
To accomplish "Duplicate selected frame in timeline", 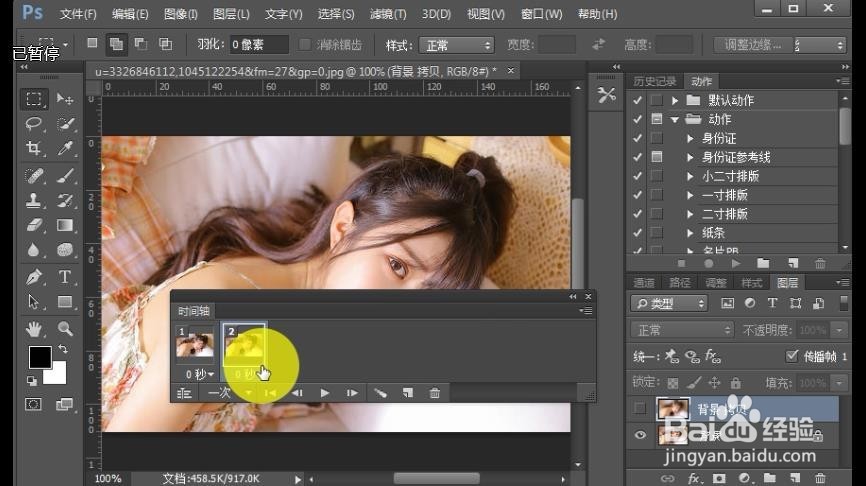I will point(408,393).
